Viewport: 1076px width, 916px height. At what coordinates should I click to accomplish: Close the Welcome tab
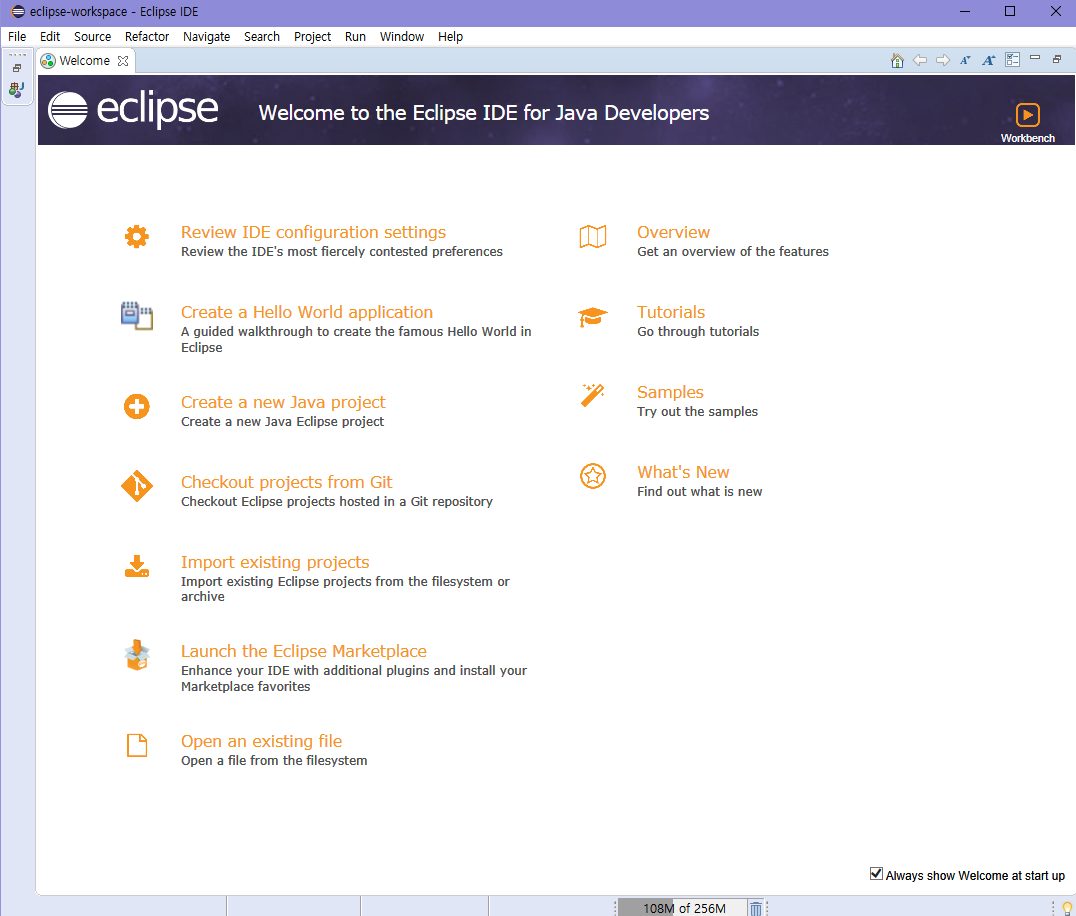(x=123, y=60)
